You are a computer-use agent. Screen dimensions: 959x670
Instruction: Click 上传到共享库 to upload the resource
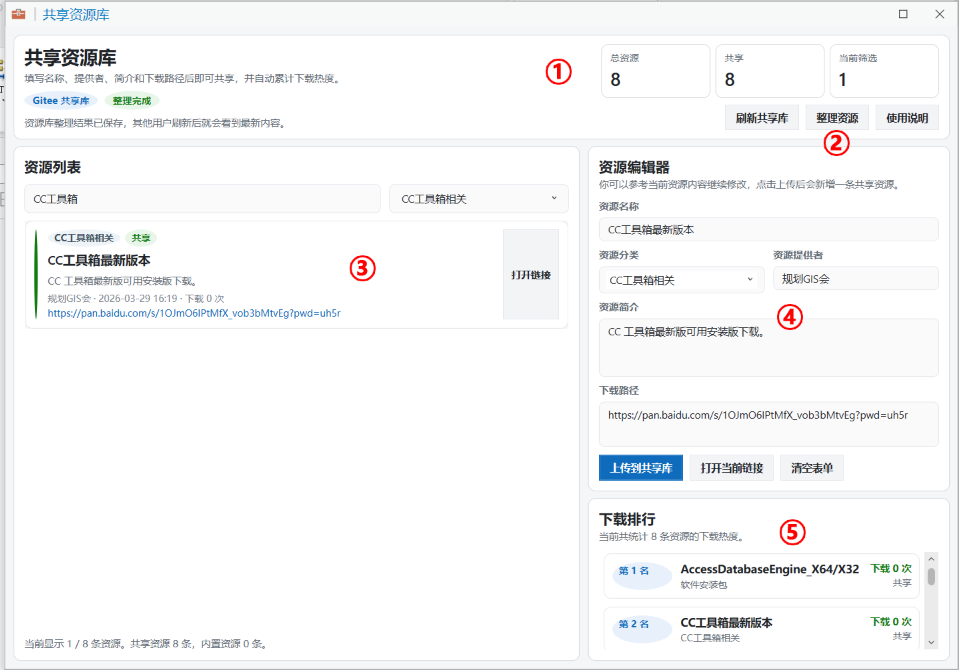(x=640, y=468)
